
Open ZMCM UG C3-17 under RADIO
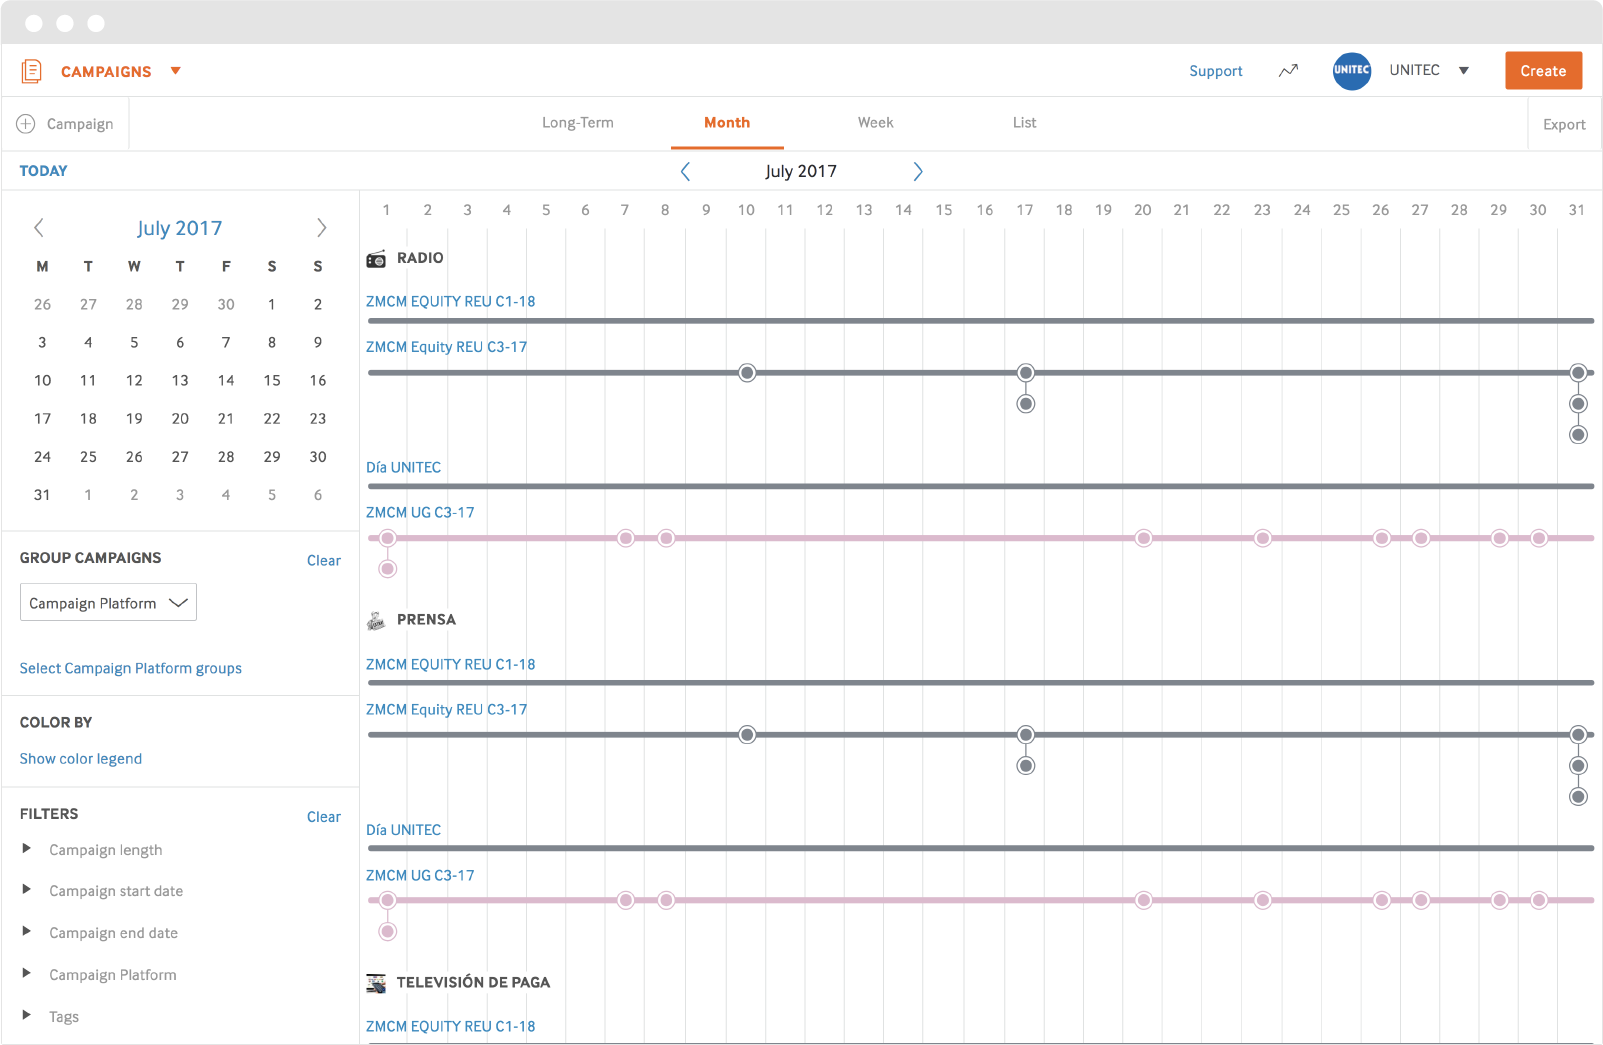420,512
